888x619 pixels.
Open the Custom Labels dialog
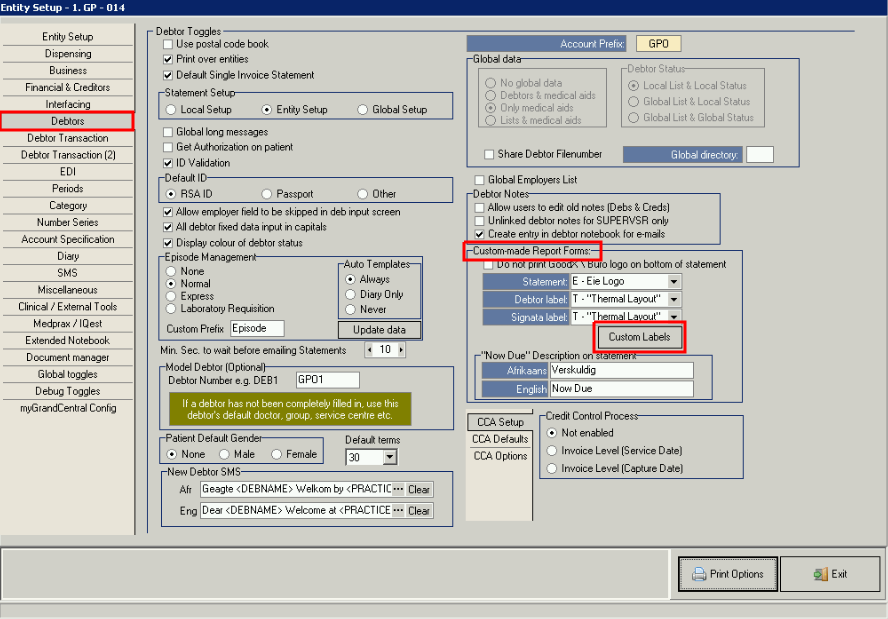[x=639, y=337]
